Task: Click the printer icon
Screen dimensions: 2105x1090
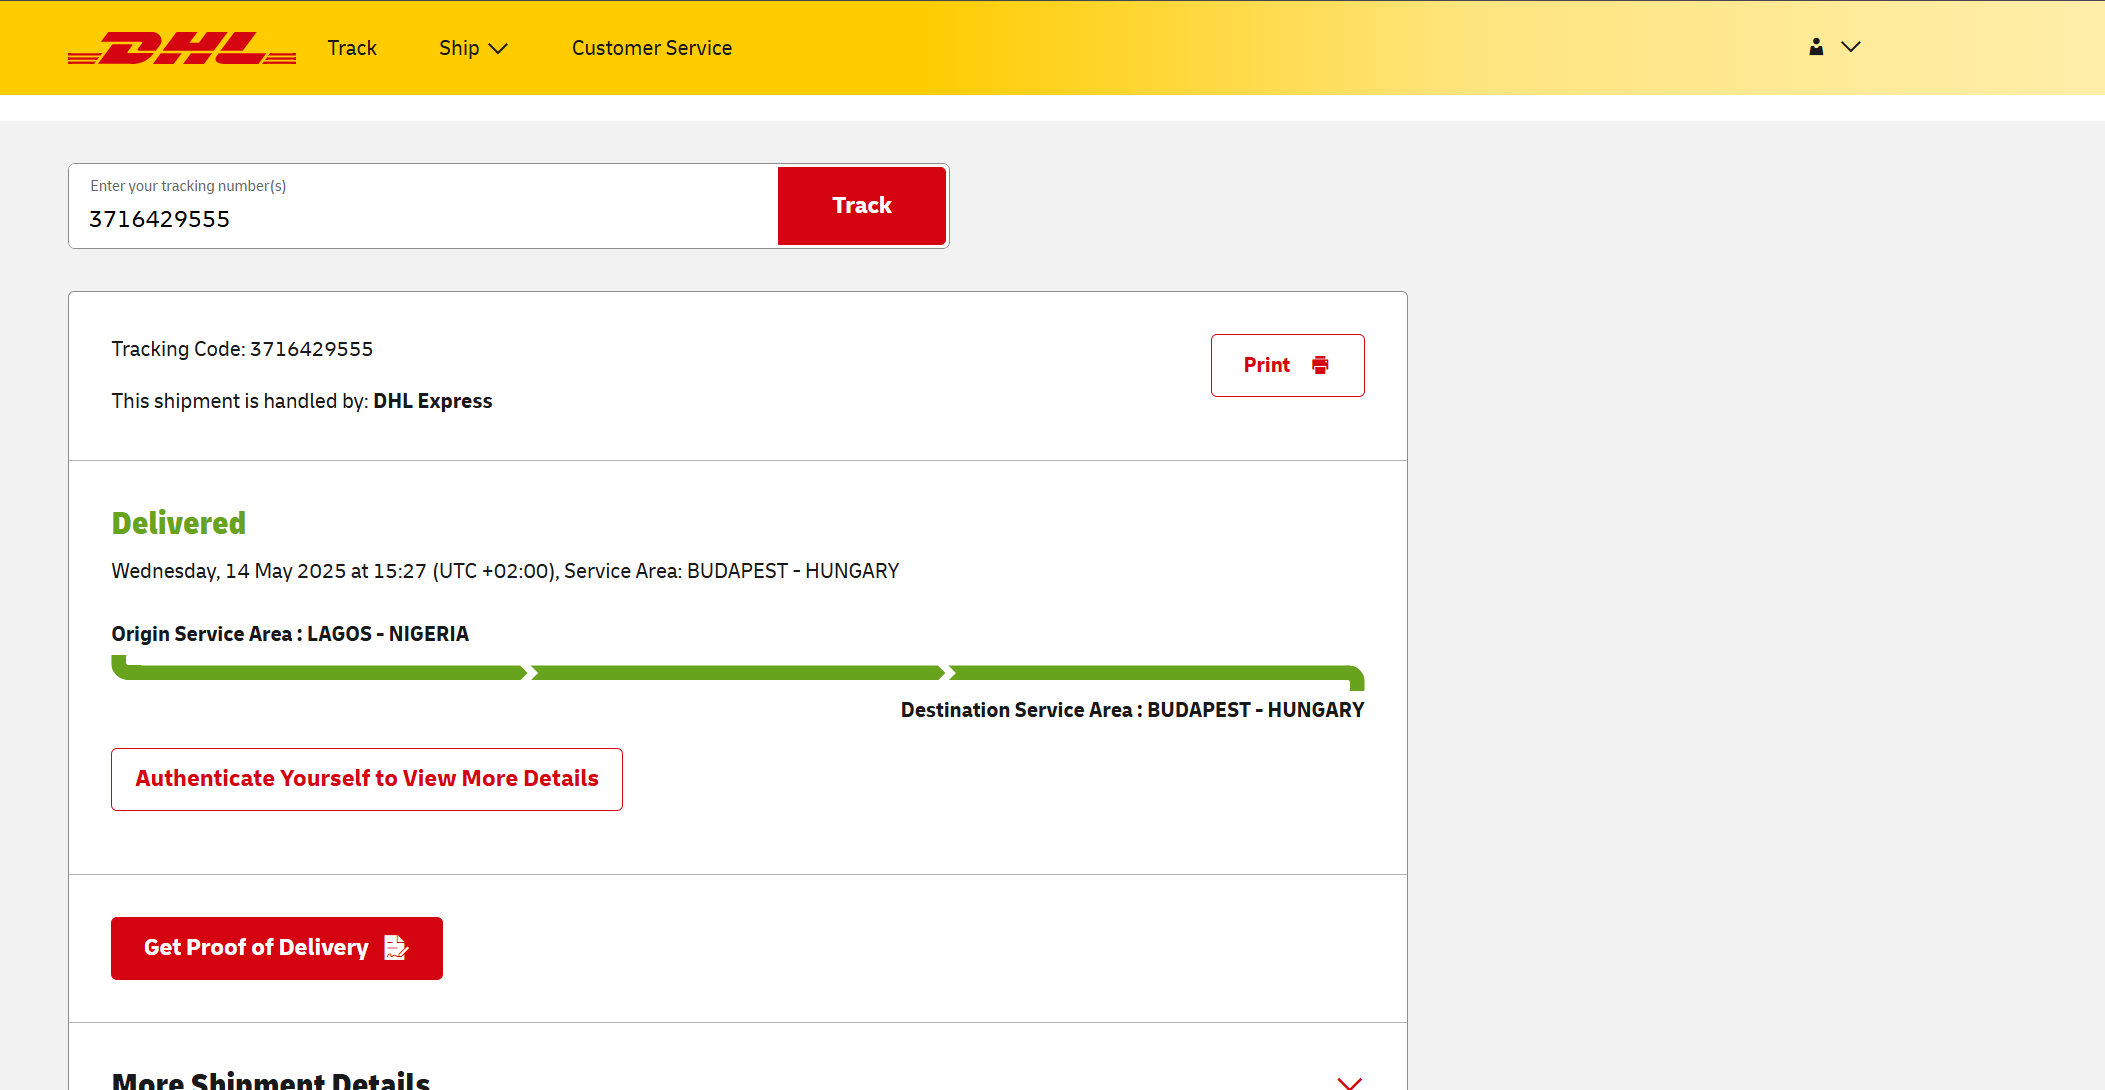Action: pyautogui.click(x=1320, y=365)
